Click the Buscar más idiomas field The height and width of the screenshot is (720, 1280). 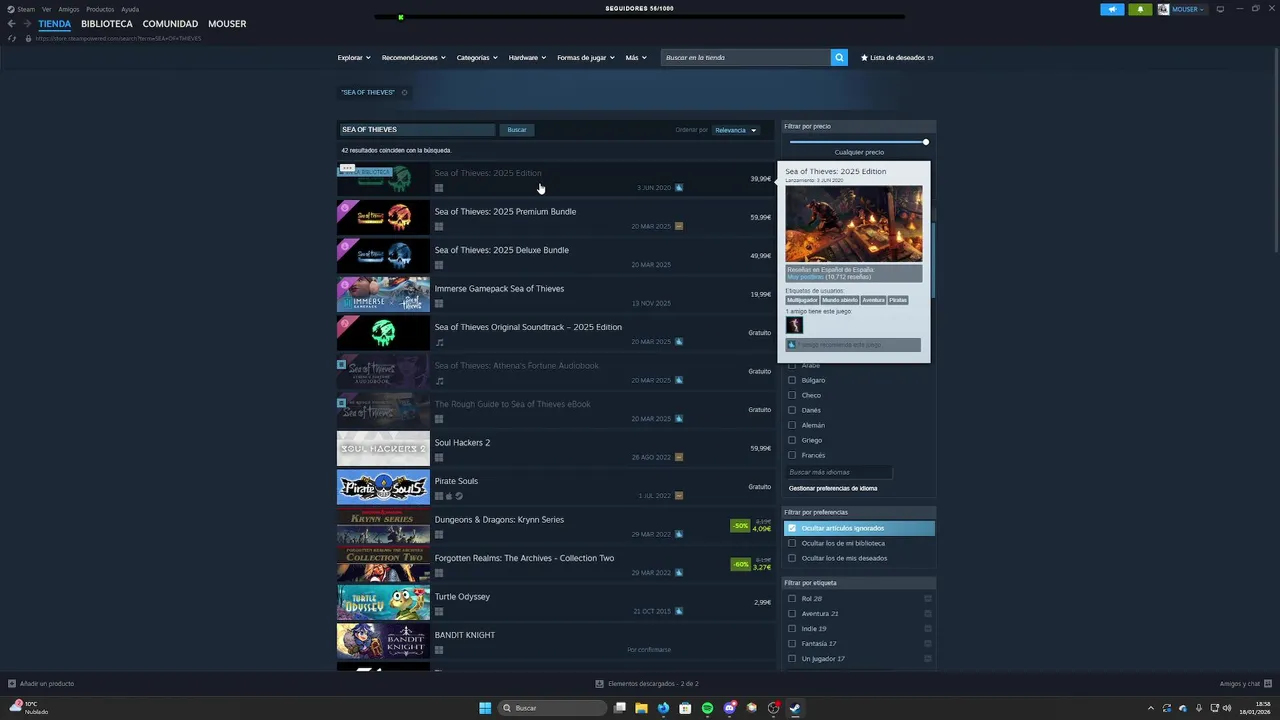838,472
